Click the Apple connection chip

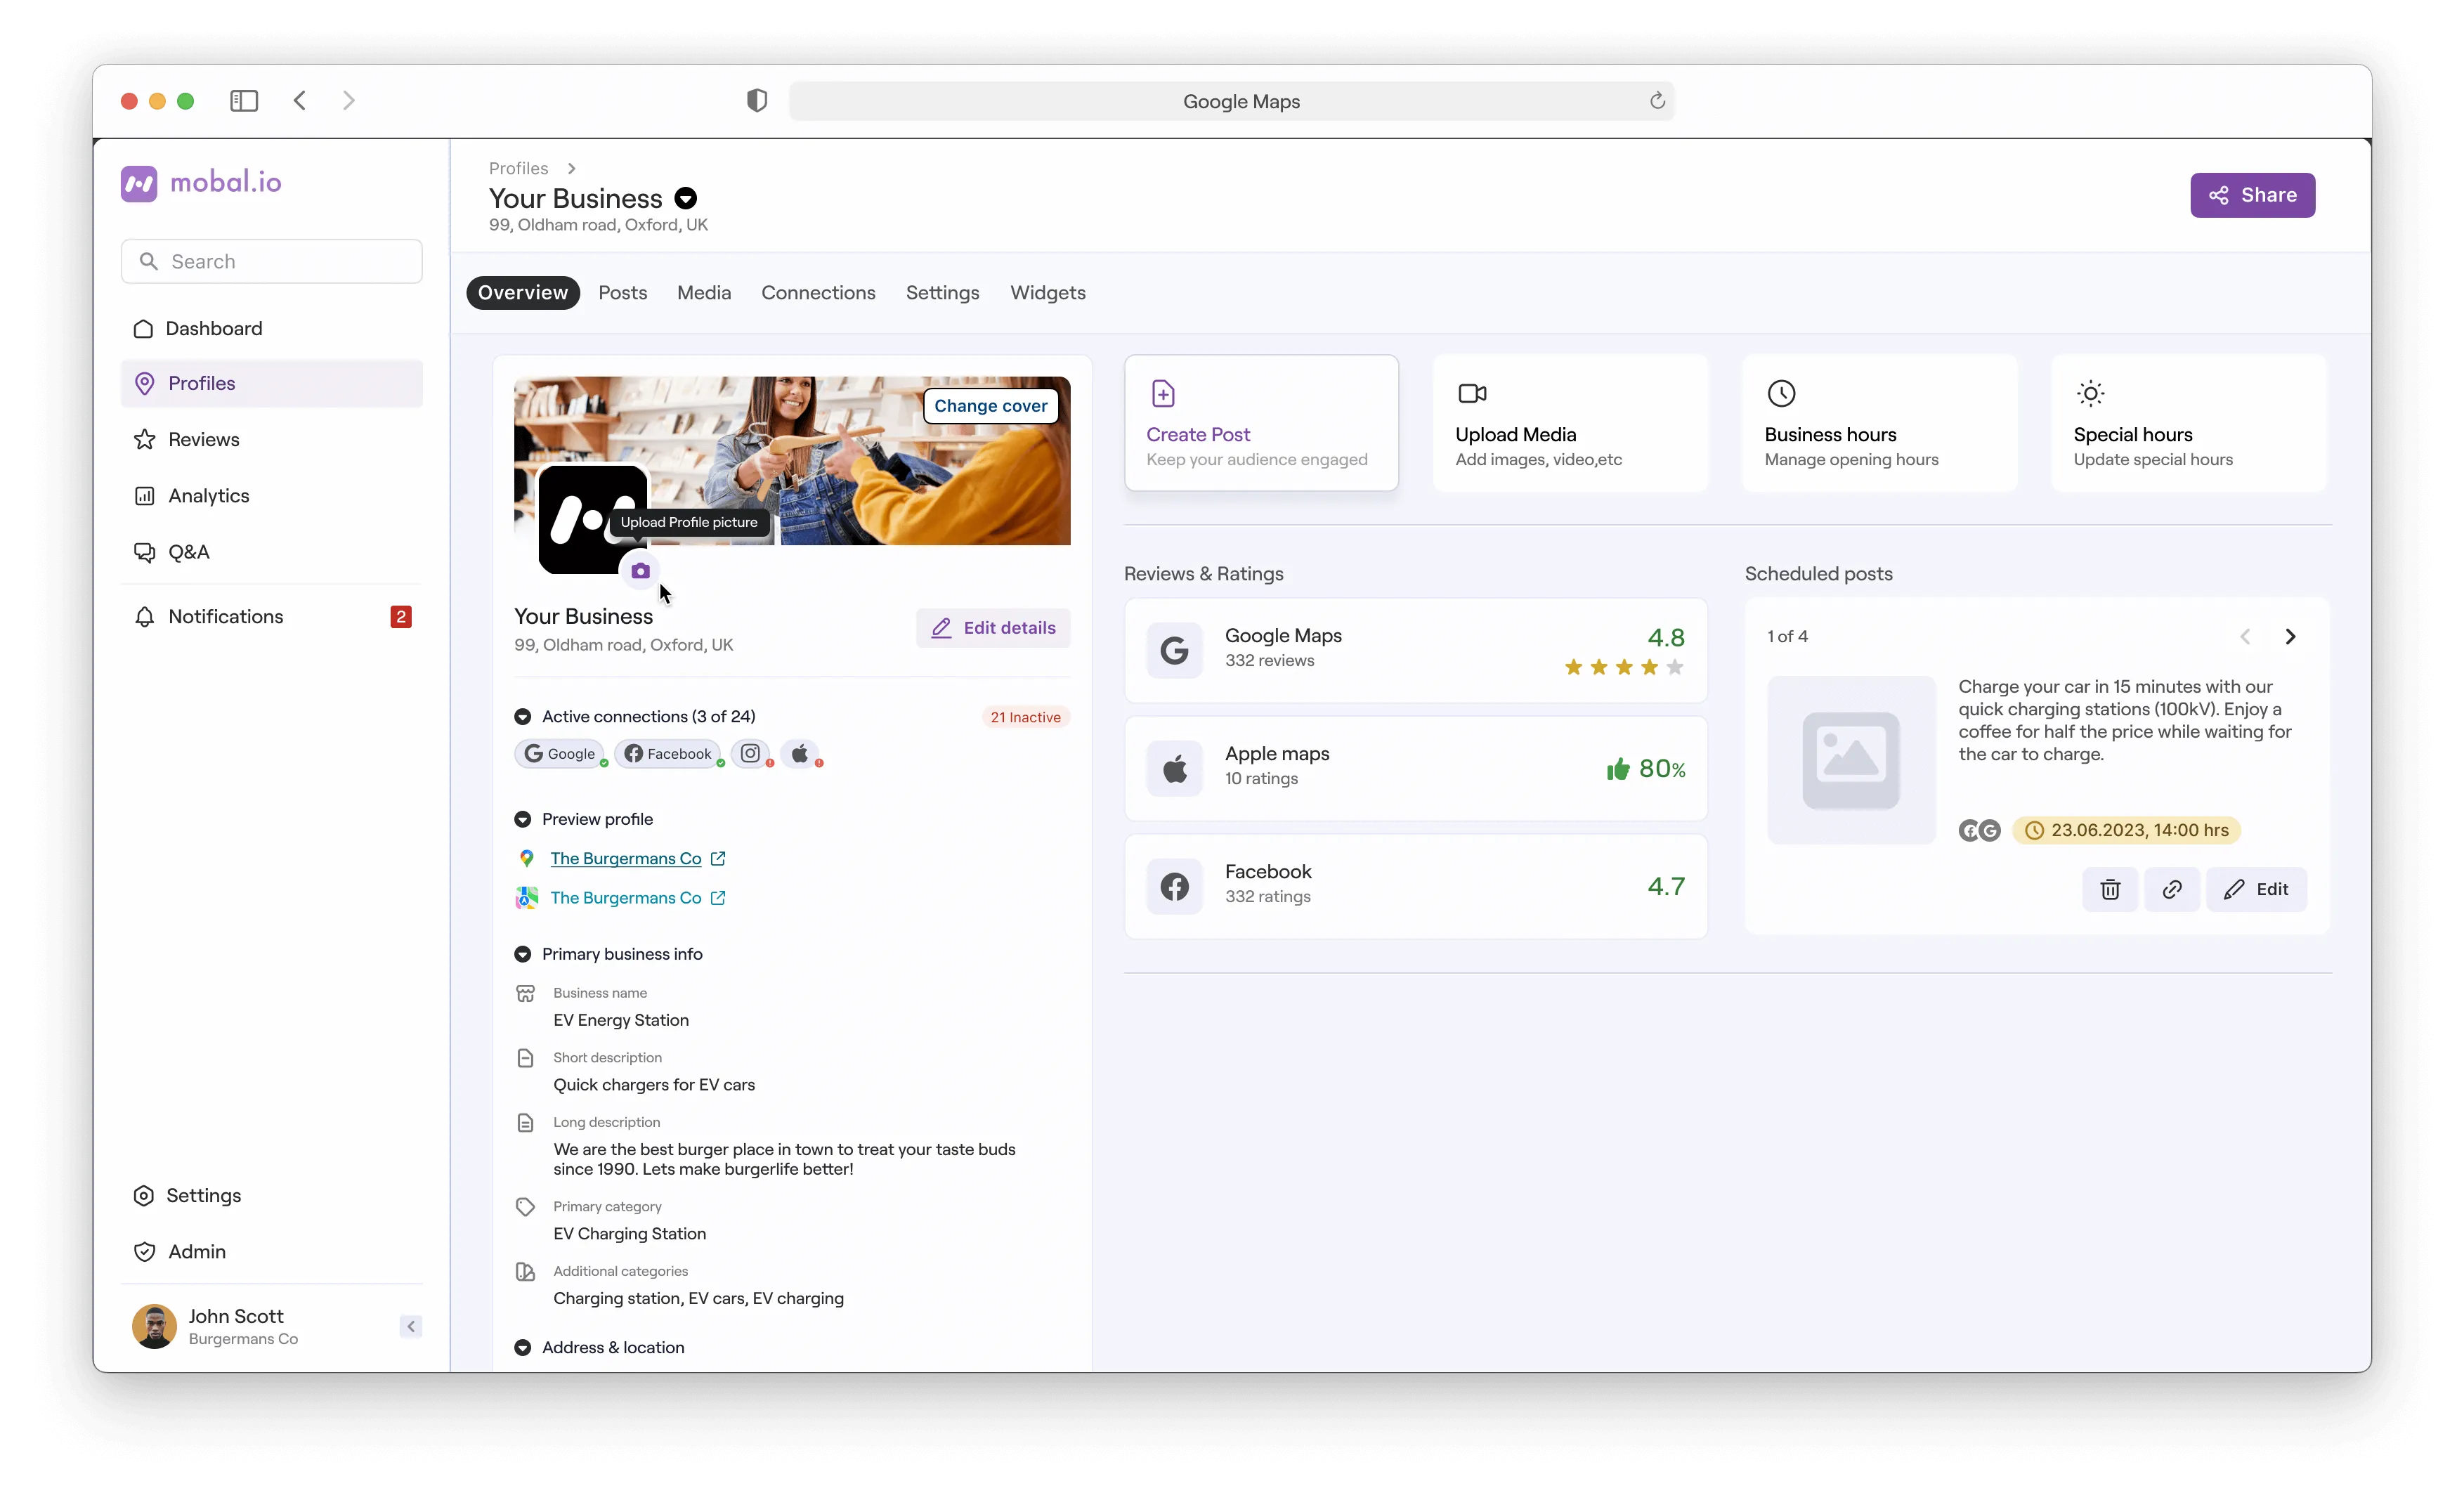[800, 753]
